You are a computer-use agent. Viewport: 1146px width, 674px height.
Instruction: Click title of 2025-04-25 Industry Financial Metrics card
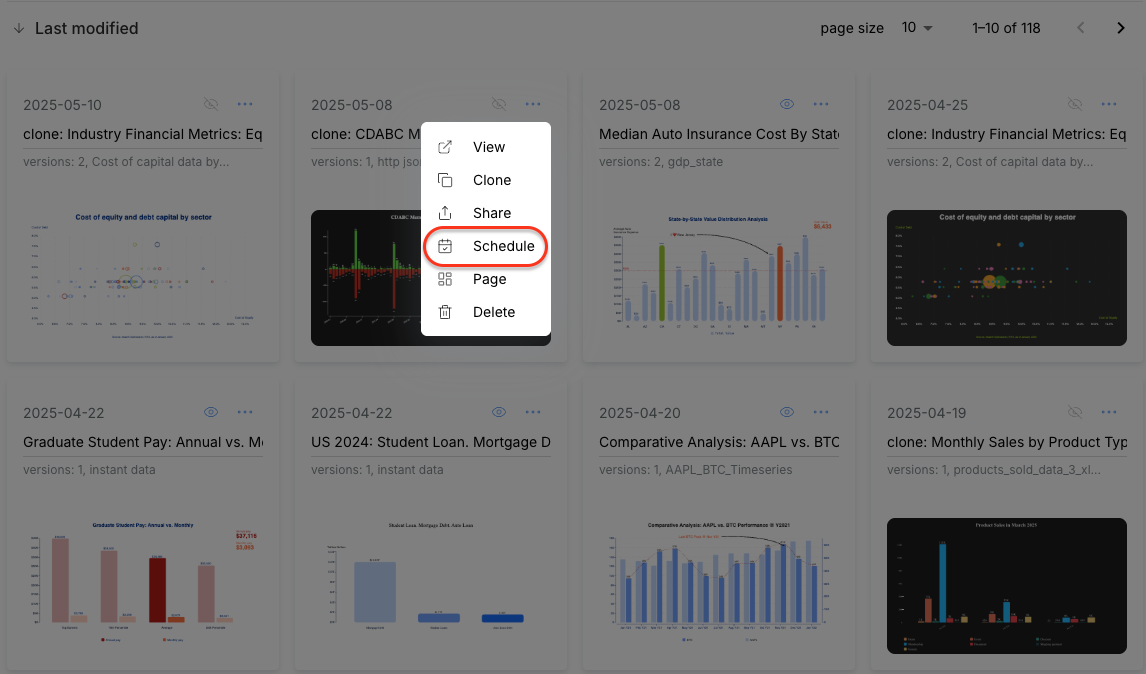(1007, 135)
